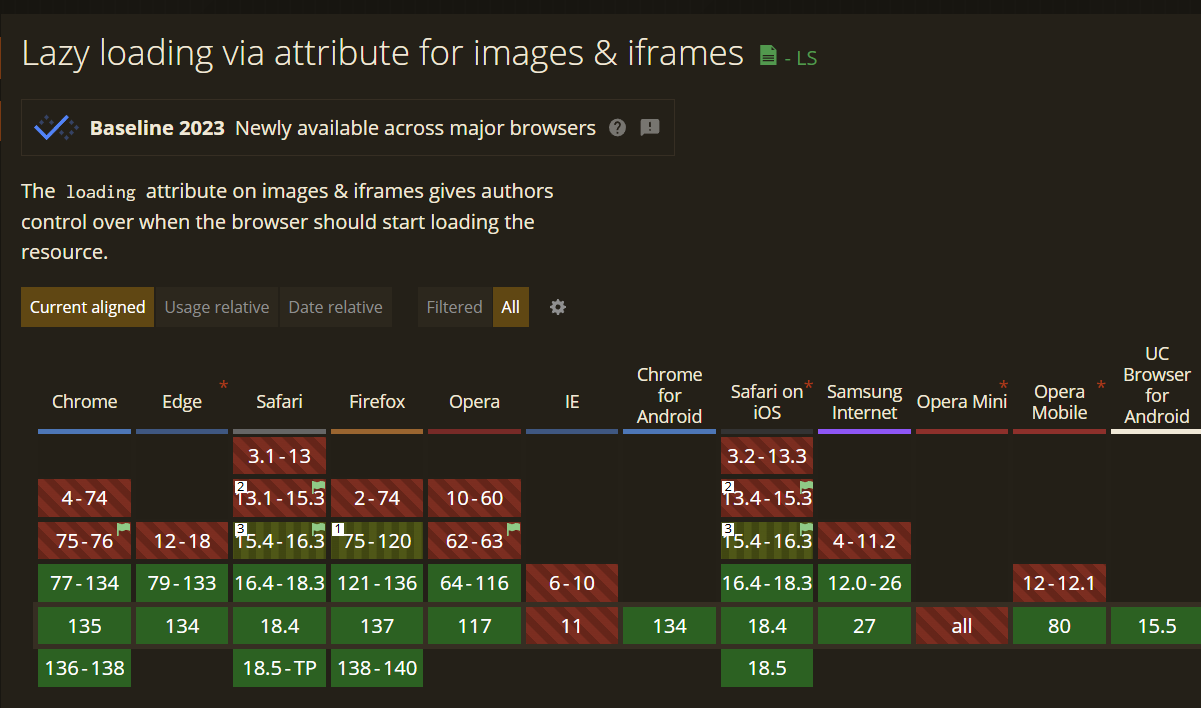Click the feedback bubble icon in Baseline banner
1201x708 pixels.
point(650,128)
